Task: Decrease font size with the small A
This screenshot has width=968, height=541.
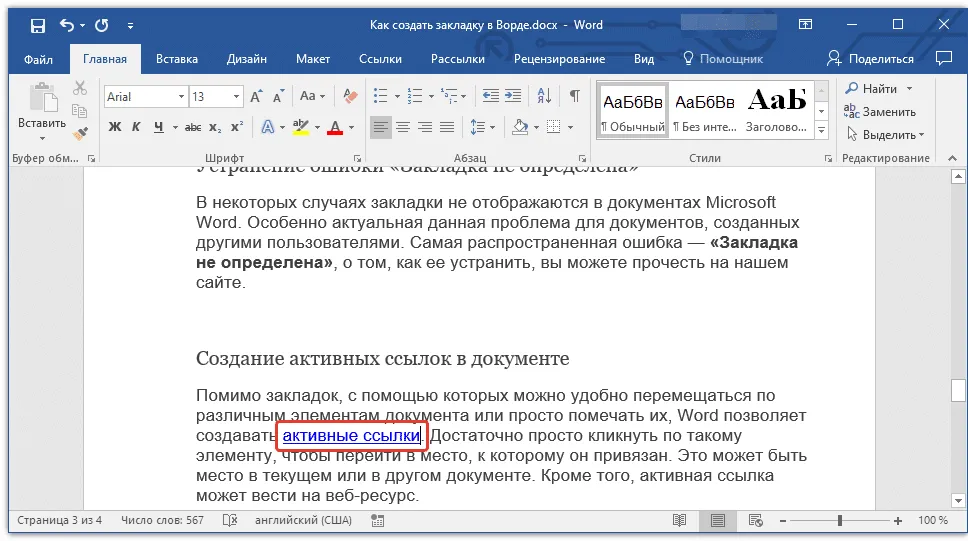Action: (x=278, y=96)
